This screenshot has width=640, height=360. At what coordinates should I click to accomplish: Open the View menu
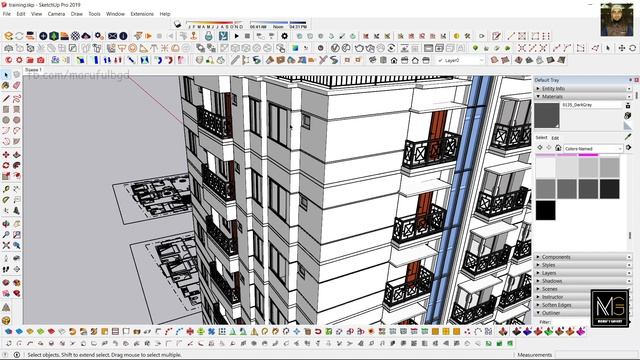click(x=36, y=14)
